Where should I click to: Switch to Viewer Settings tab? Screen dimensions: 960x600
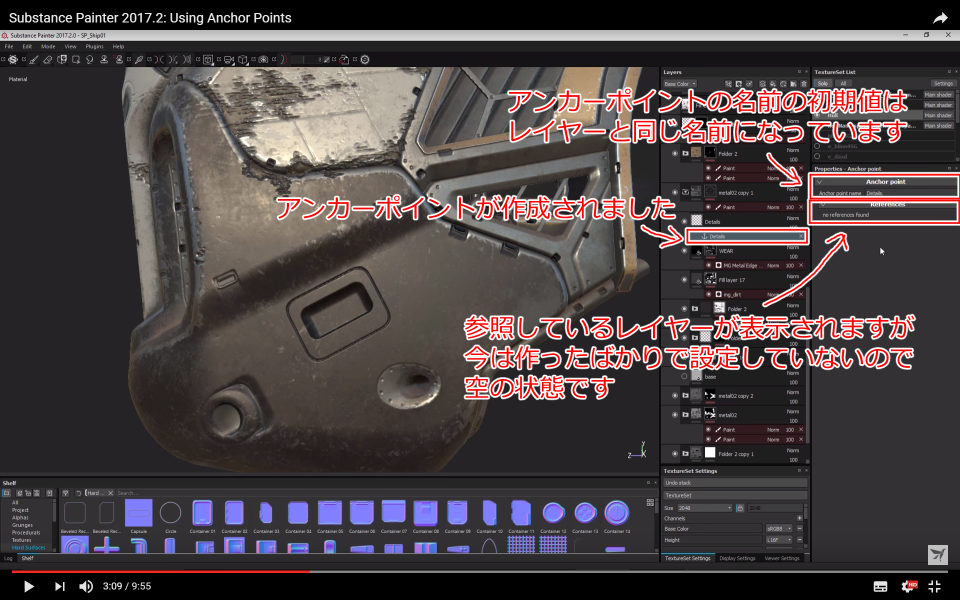click(x=782, y=558)
